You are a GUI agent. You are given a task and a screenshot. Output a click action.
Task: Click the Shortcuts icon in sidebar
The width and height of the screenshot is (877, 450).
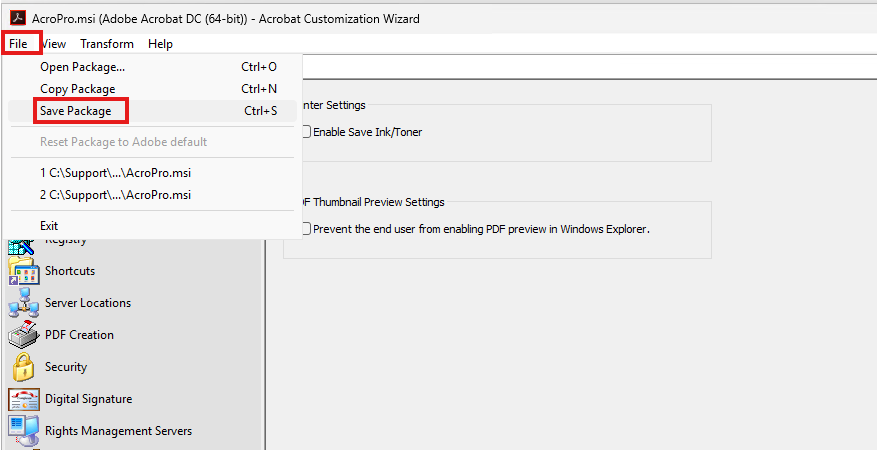[x=23, y=271]
